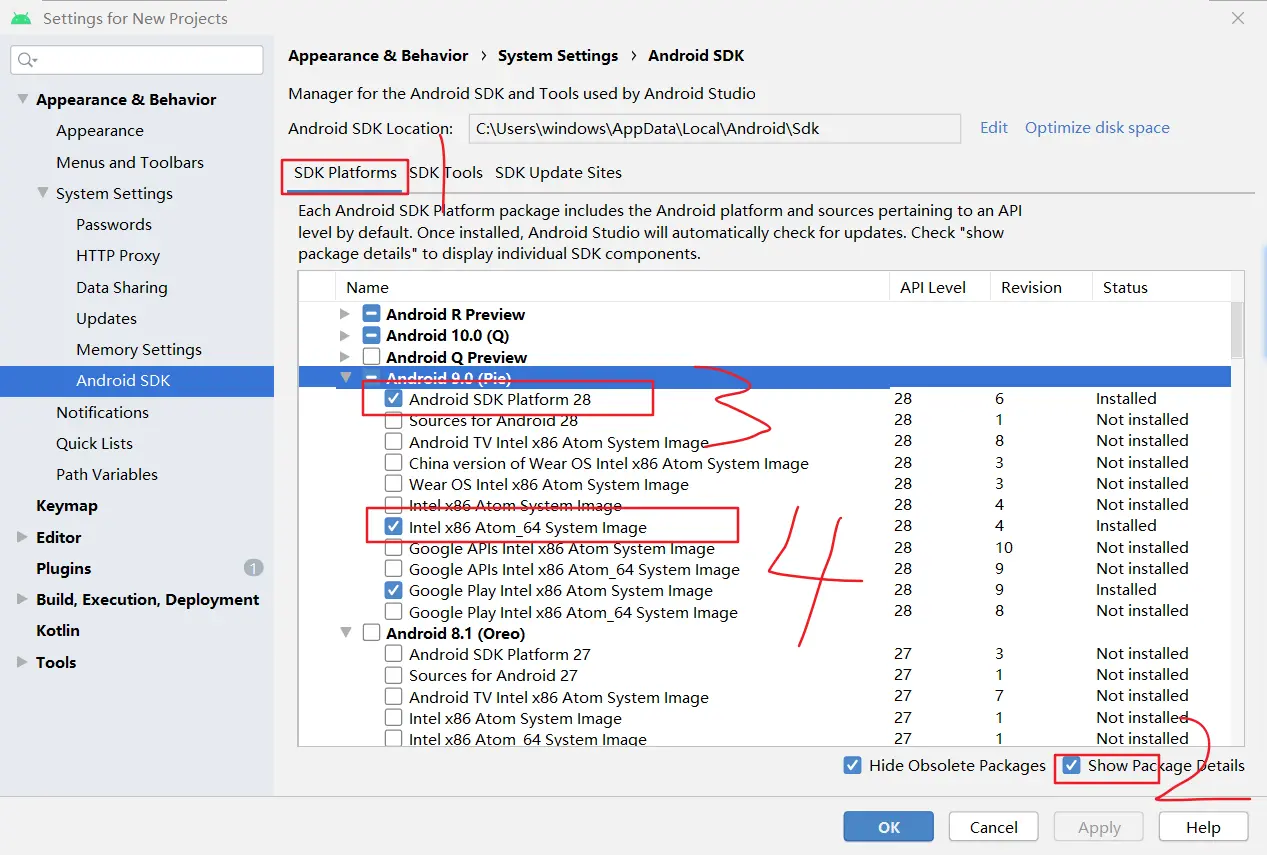The height and width of the screenshot is (855, 1267).
Task: Select Android SDK in sidebar
Action: click(137, 381)
